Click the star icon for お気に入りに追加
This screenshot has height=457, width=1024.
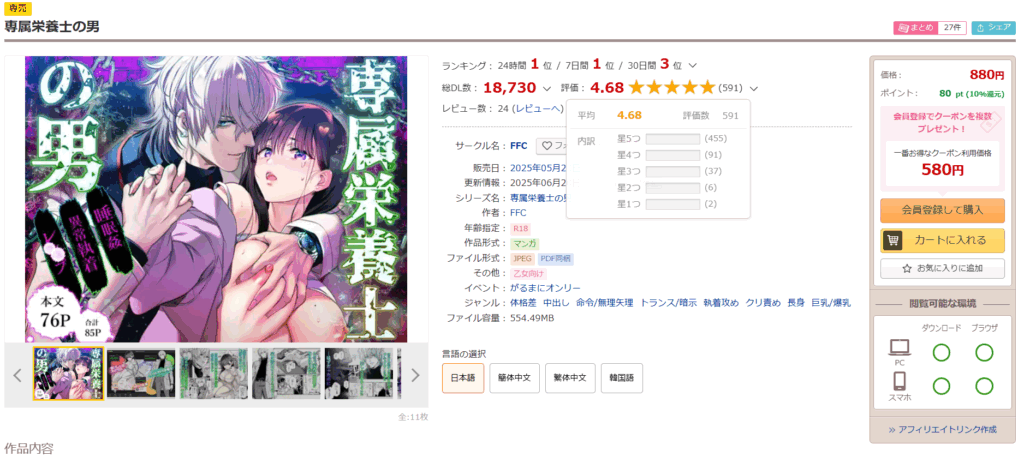[x=906, y=268]
